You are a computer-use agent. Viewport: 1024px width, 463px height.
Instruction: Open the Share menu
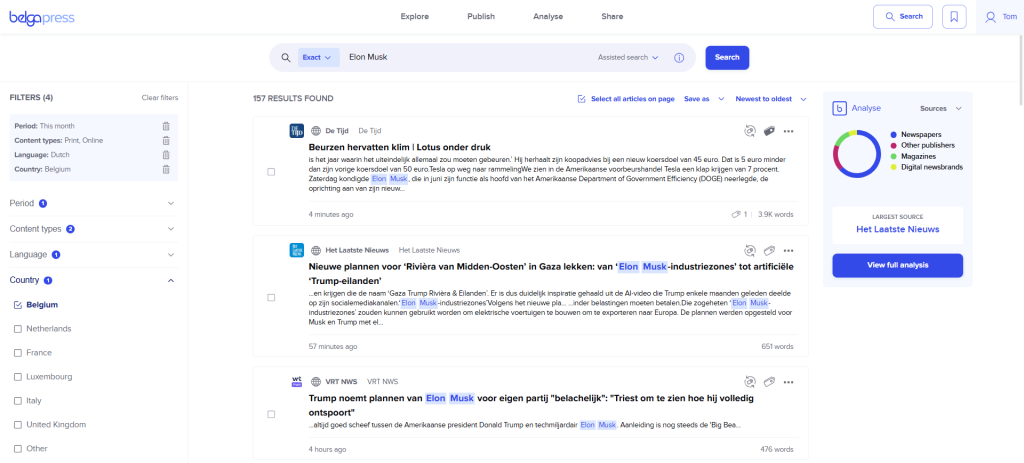[612, 16]
